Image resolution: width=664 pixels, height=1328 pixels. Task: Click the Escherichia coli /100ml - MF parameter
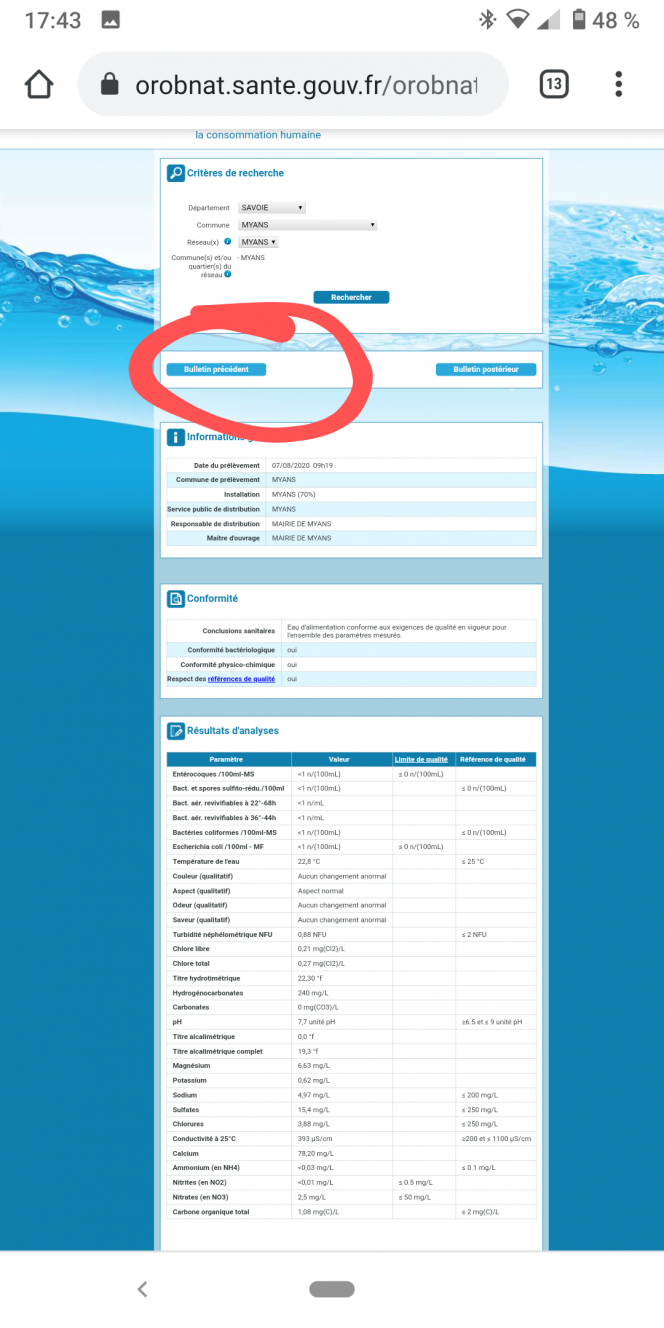point(218,847)
